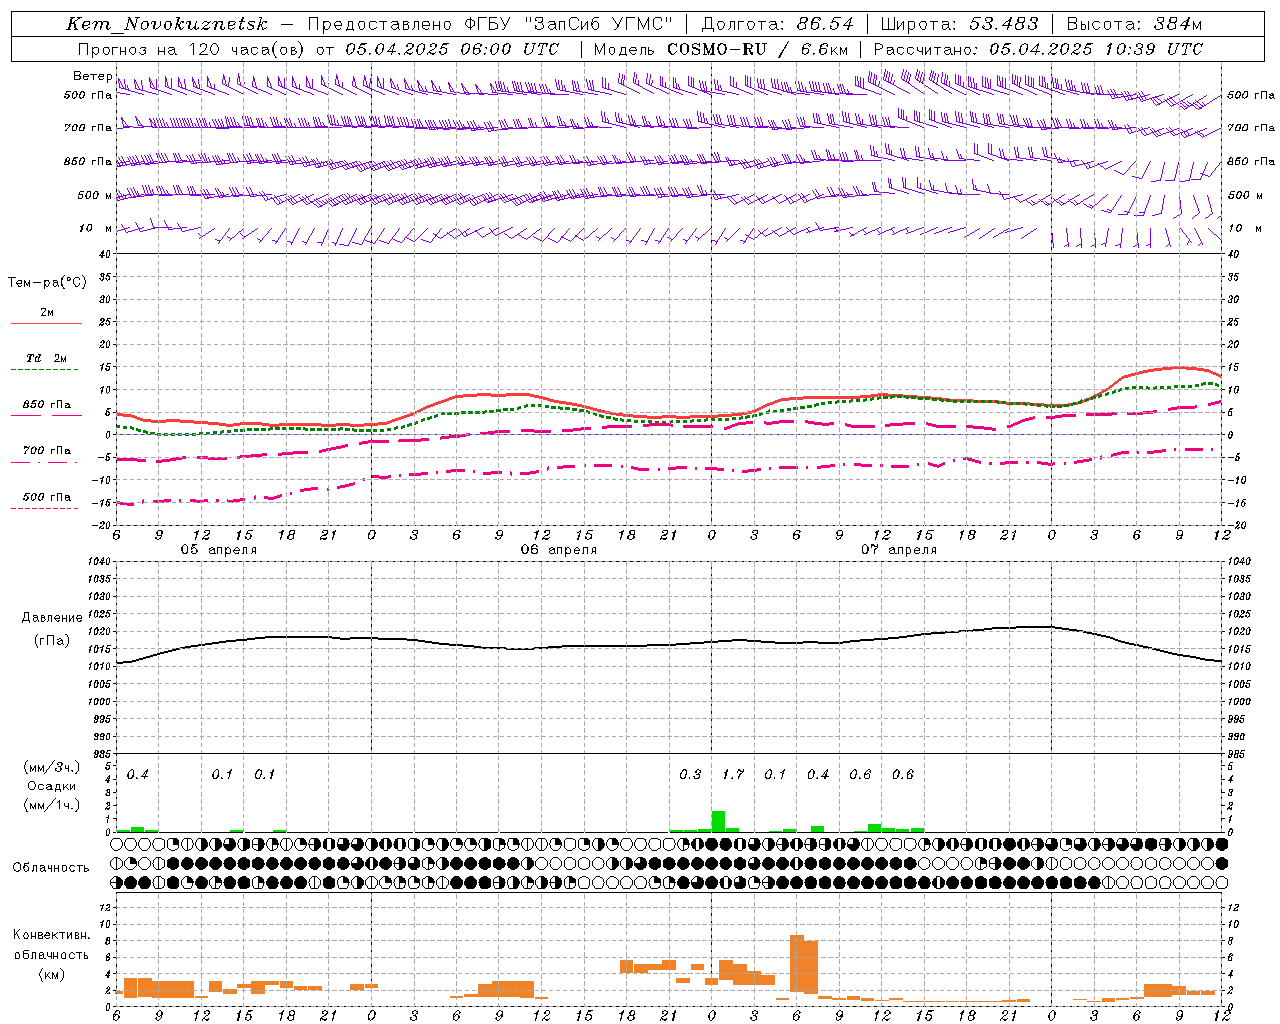The height and width of the screenshot is (1024, 1280).
Task: Click the 'Ветер' wind panel label
Action: point(92,76)
